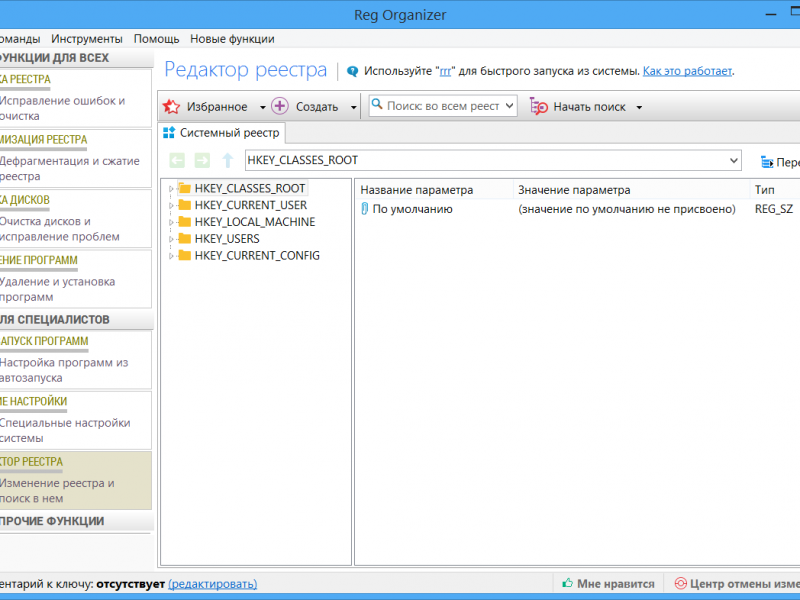
Task: Click the Start search icon
Action: 539,107
